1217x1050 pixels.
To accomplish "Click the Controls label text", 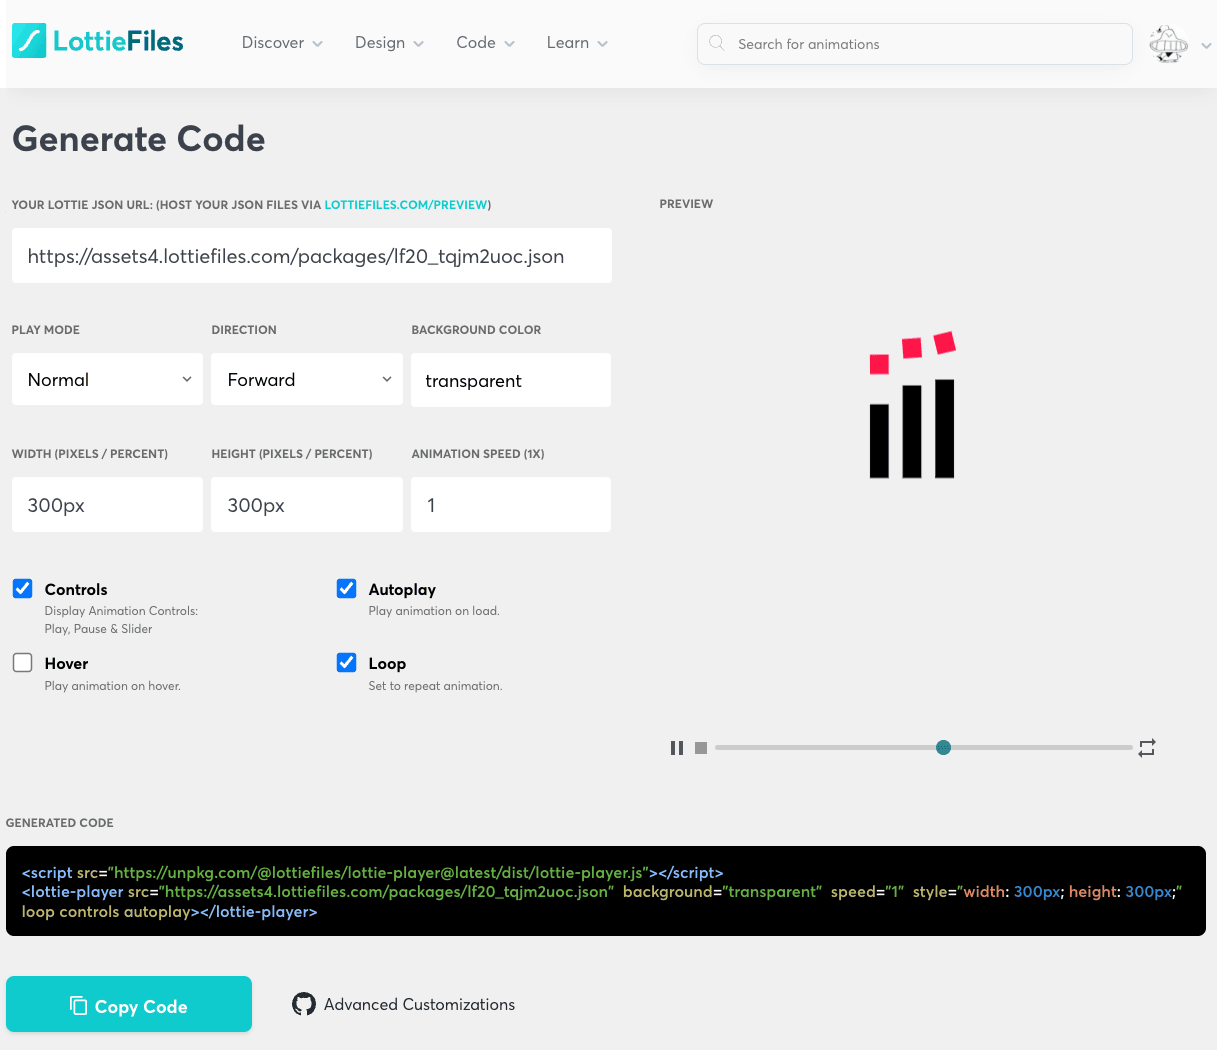I will 76,589.
